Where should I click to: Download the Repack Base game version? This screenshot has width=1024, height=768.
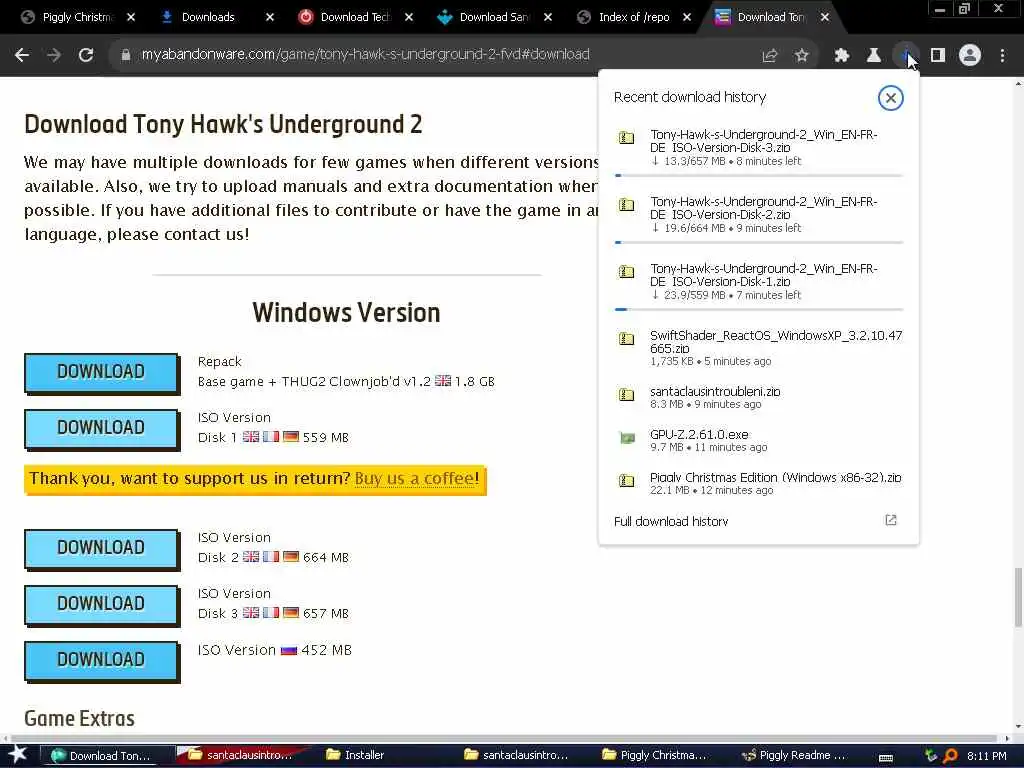[101, 372]
